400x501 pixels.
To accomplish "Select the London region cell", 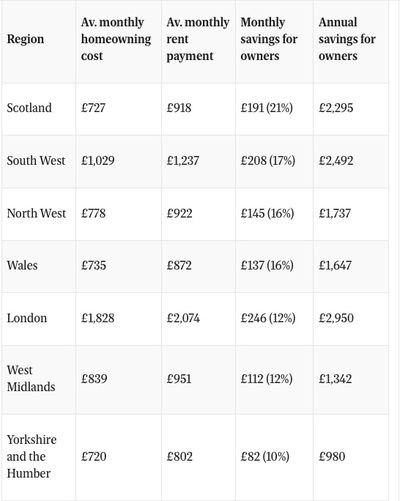I will coord(27,318).
